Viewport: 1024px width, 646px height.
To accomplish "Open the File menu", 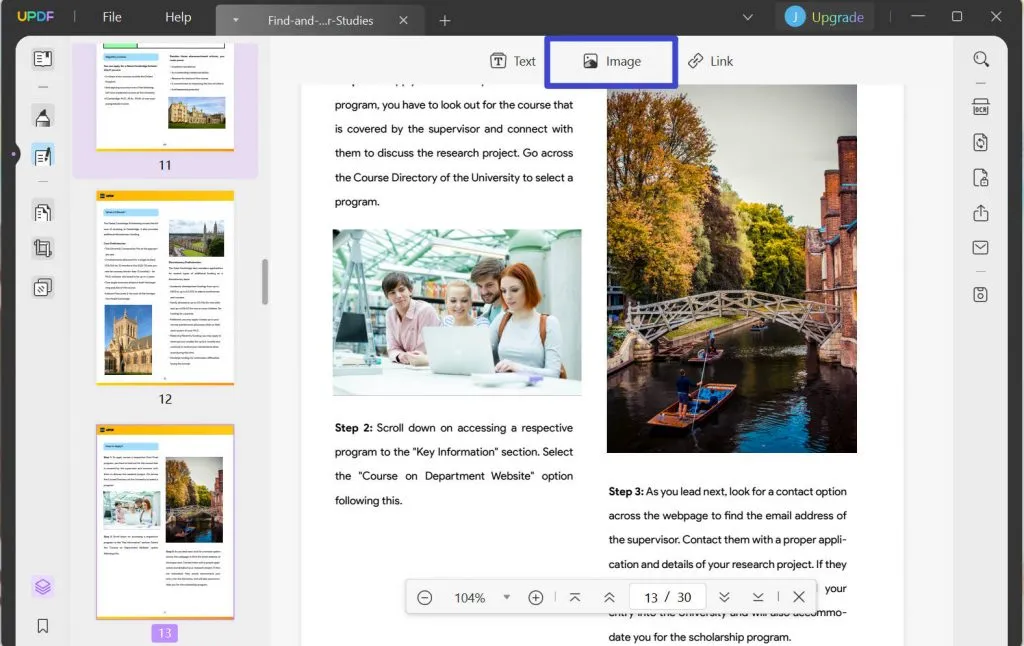I will [112, 17].
